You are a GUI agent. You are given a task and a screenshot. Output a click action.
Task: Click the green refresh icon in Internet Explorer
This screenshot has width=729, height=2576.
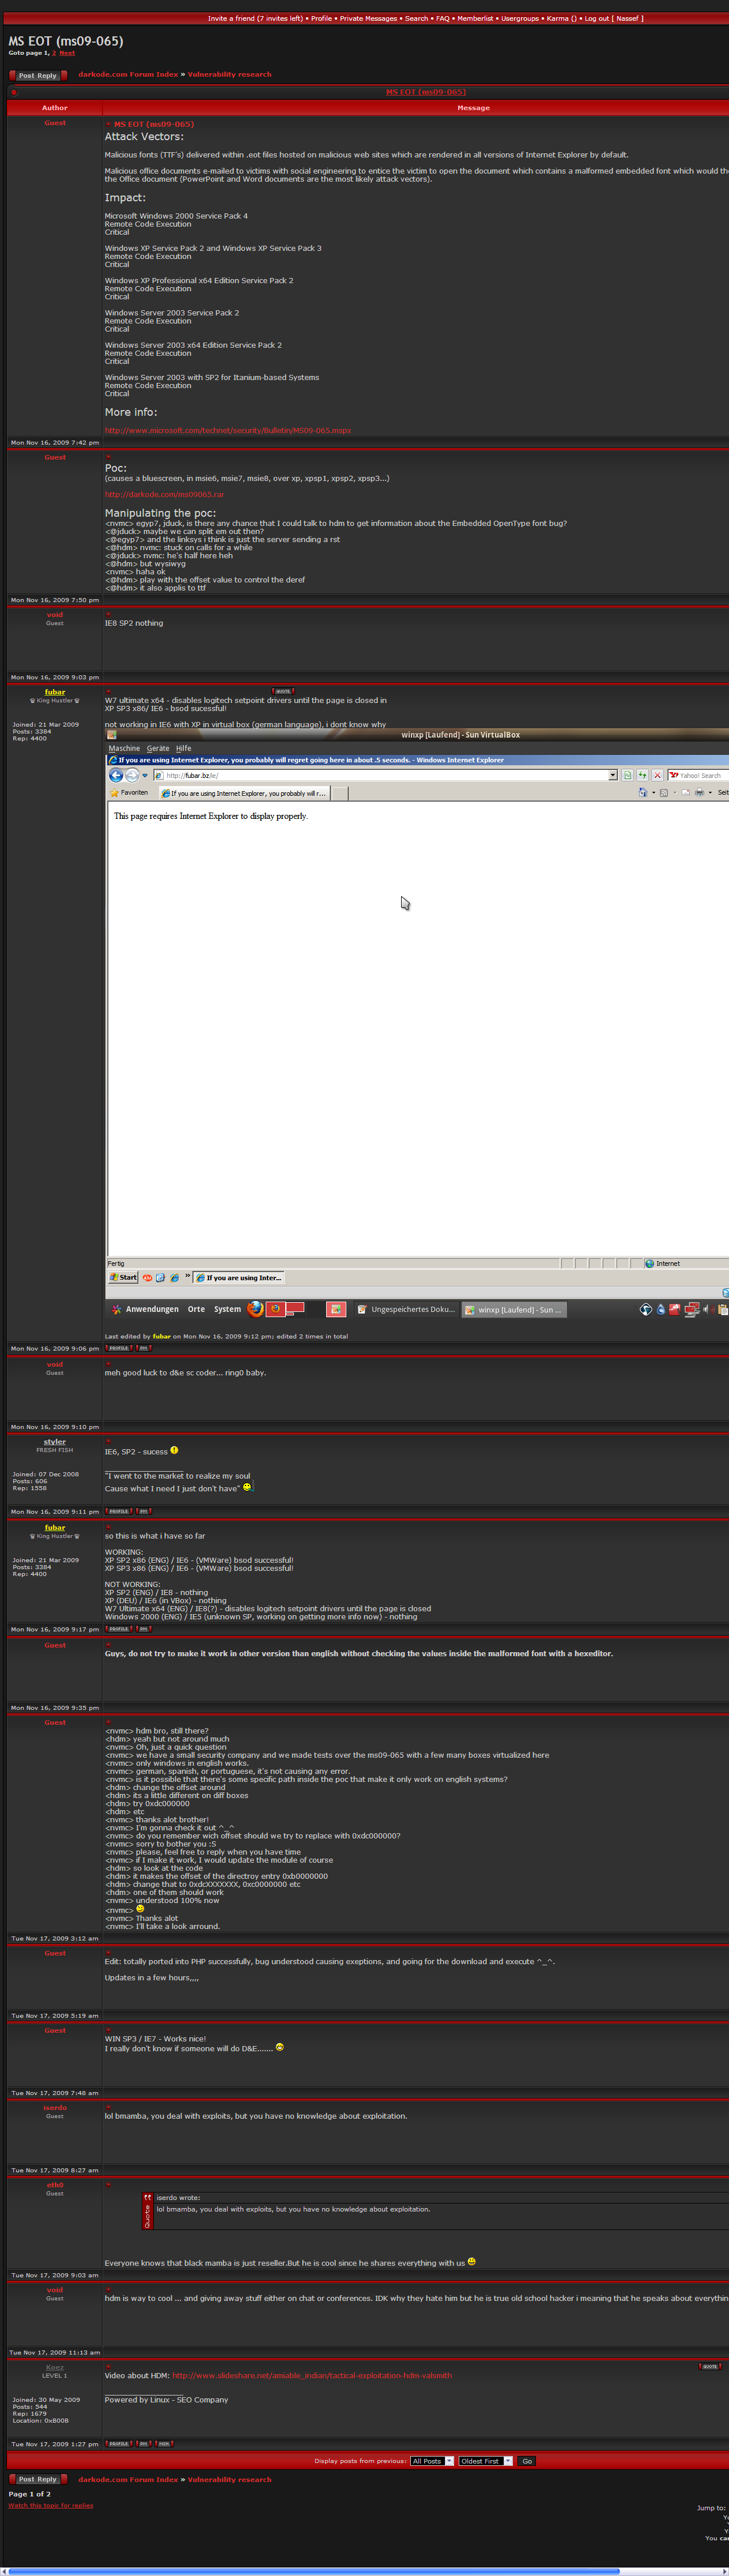tap(642, 775)
